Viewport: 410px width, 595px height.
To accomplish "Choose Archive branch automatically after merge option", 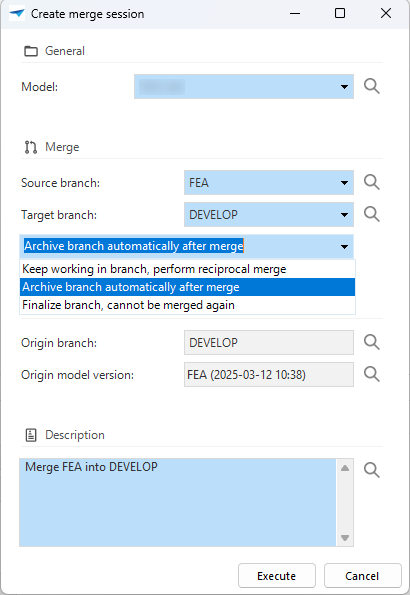I will (x=188, y=287).
